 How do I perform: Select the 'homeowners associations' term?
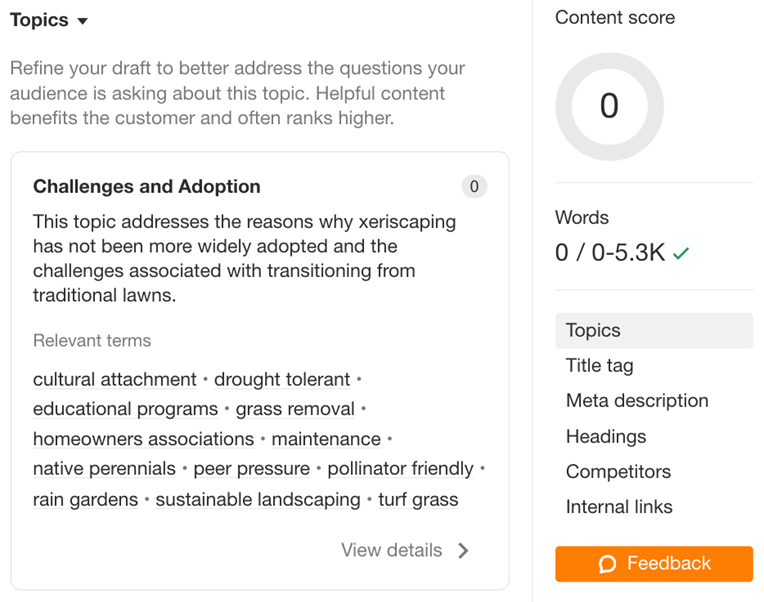click(x=143, y=439)
